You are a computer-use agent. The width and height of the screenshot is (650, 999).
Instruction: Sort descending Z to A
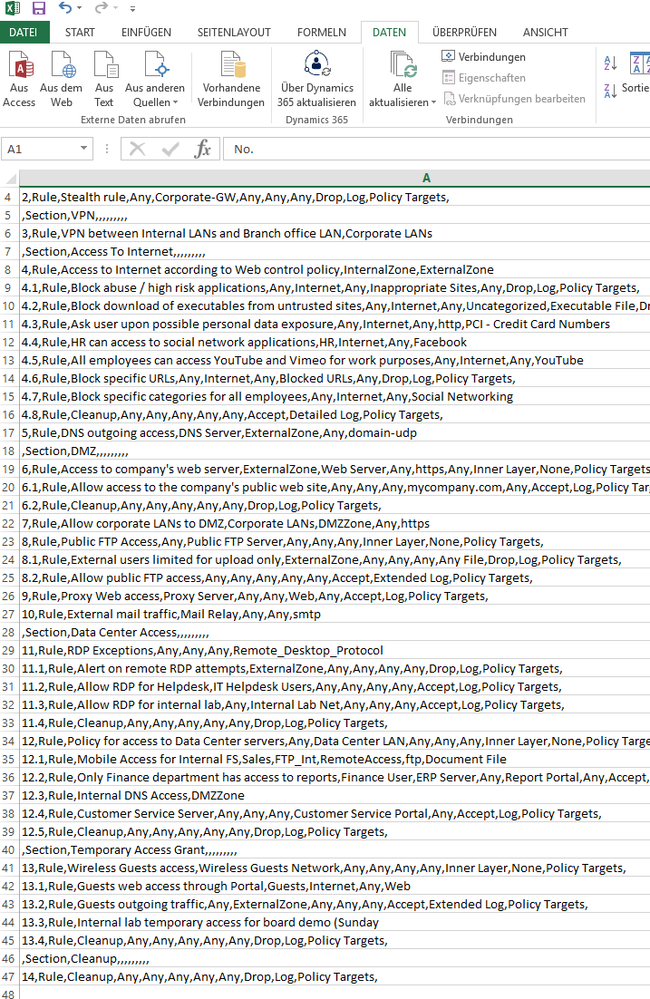pos(610,91)
